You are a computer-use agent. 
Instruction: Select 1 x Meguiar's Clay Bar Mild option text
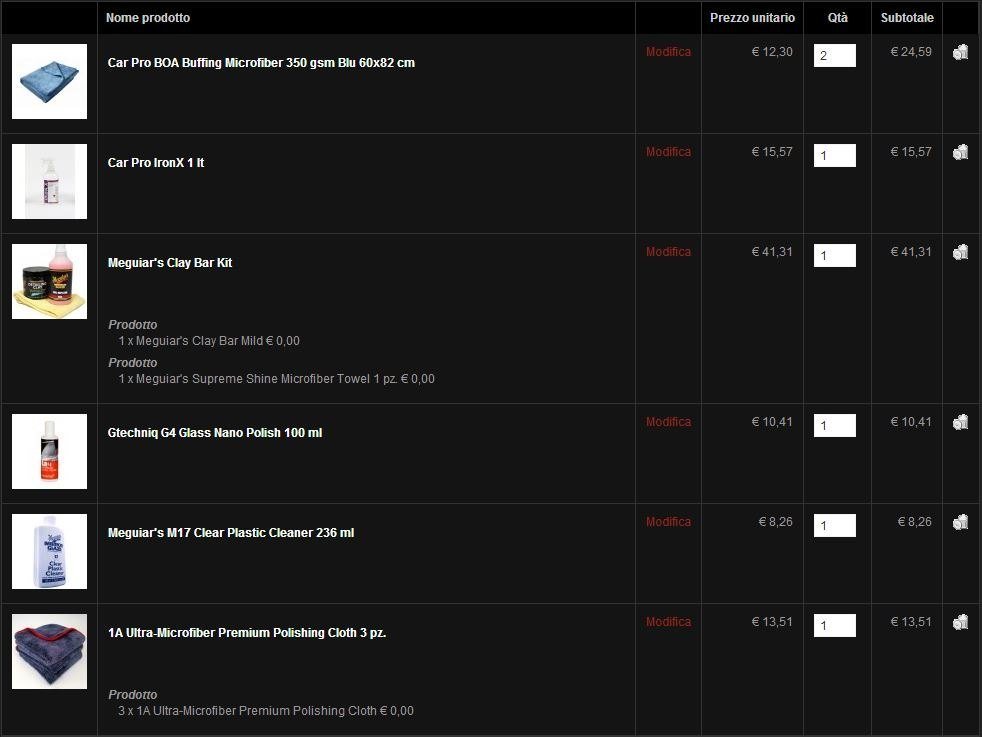[209, 341]
